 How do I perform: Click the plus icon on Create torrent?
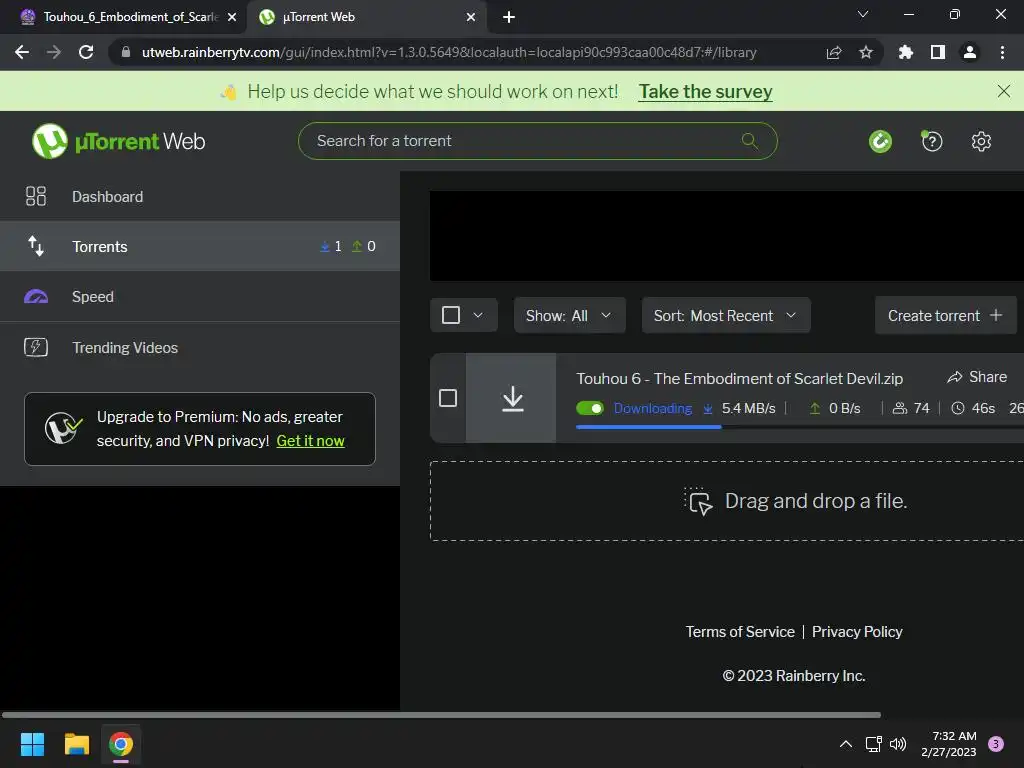pos(996,315)
